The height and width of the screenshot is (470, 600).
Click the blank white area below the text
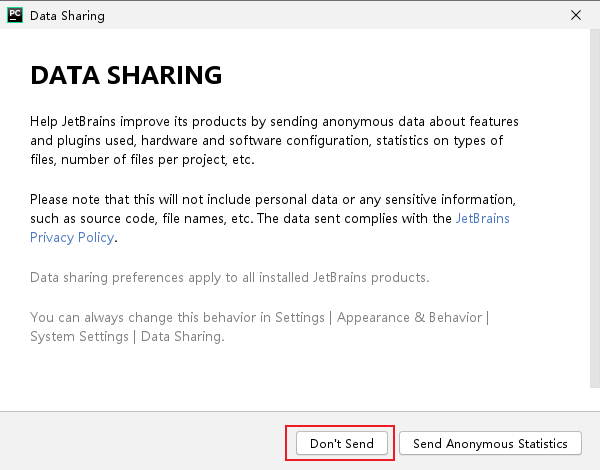(300, 380)
